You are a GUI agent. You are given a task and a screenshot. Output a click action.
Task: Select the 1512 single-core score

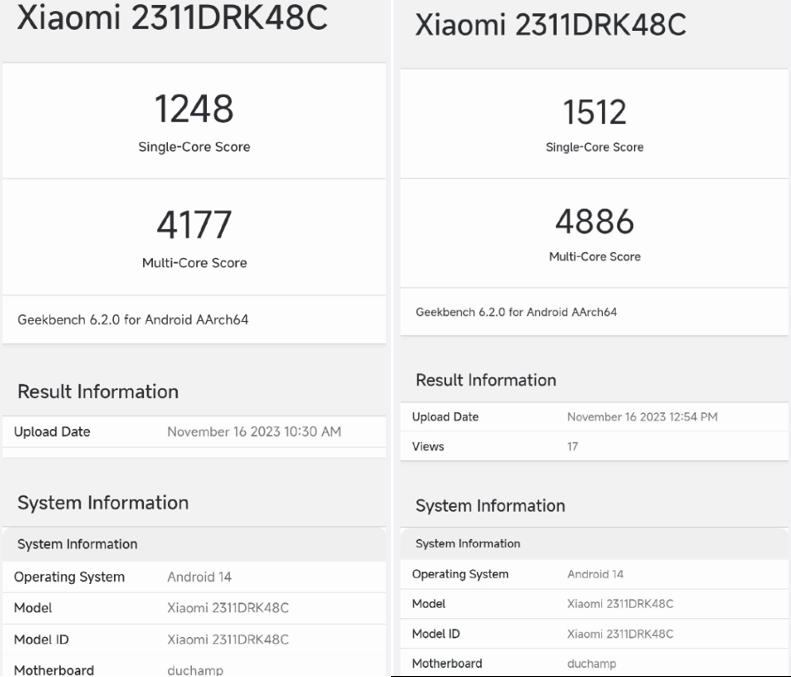click(x=594, y=112)
